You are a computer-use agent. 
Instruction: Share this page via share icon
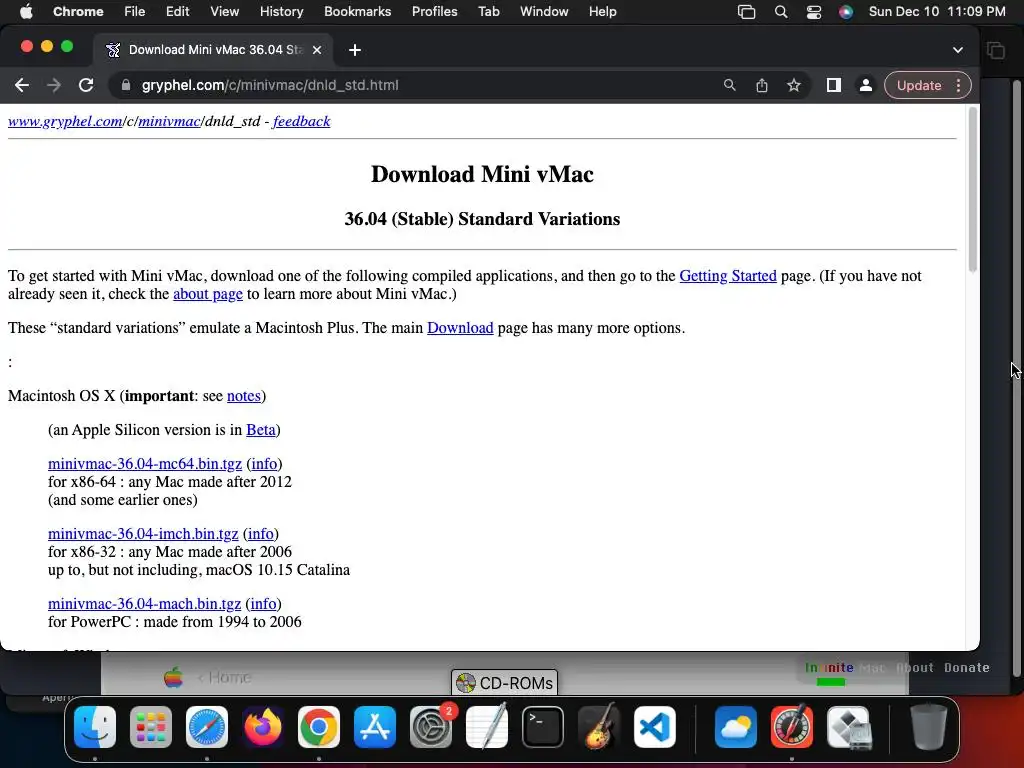pos(761,86)
